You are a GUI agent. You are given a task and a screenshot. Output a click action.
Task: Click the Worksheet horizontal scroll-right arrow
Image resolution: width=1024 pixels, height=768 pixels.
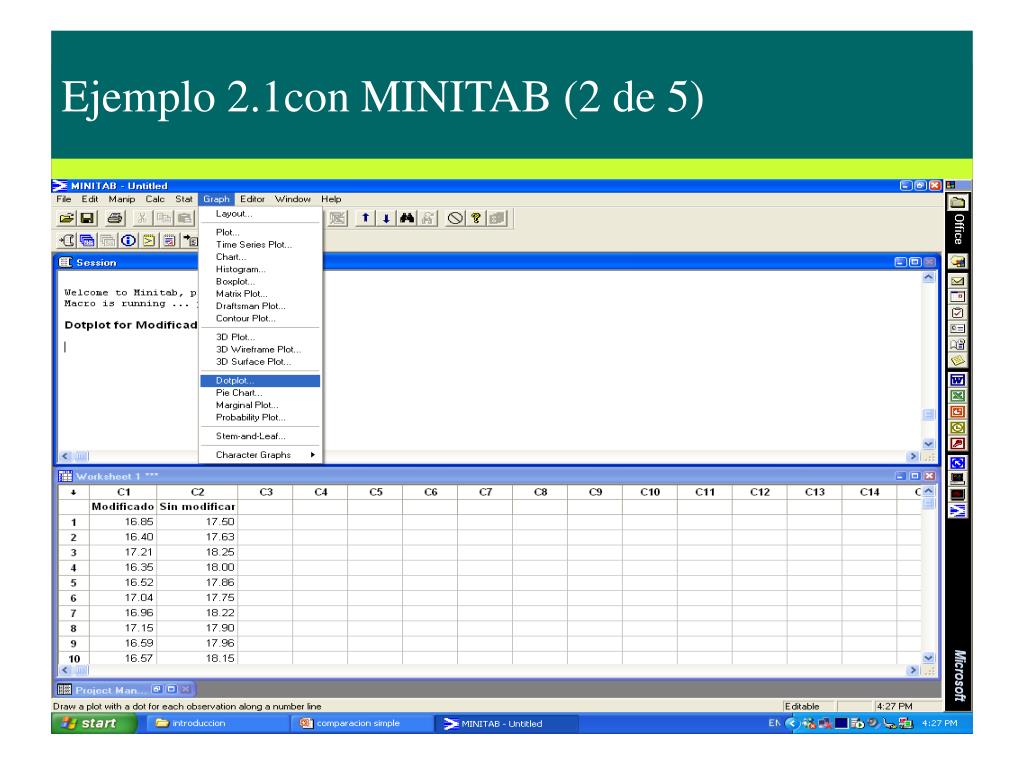pos(914,670)
